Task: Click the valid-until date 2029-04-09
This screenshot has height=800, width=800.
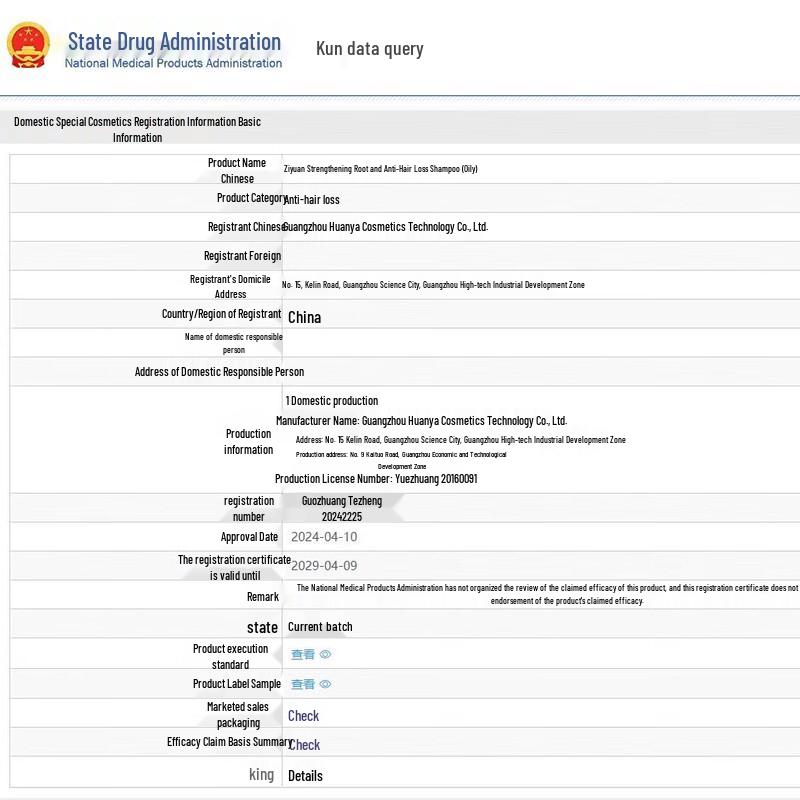Action: click(x=324, y=566)
